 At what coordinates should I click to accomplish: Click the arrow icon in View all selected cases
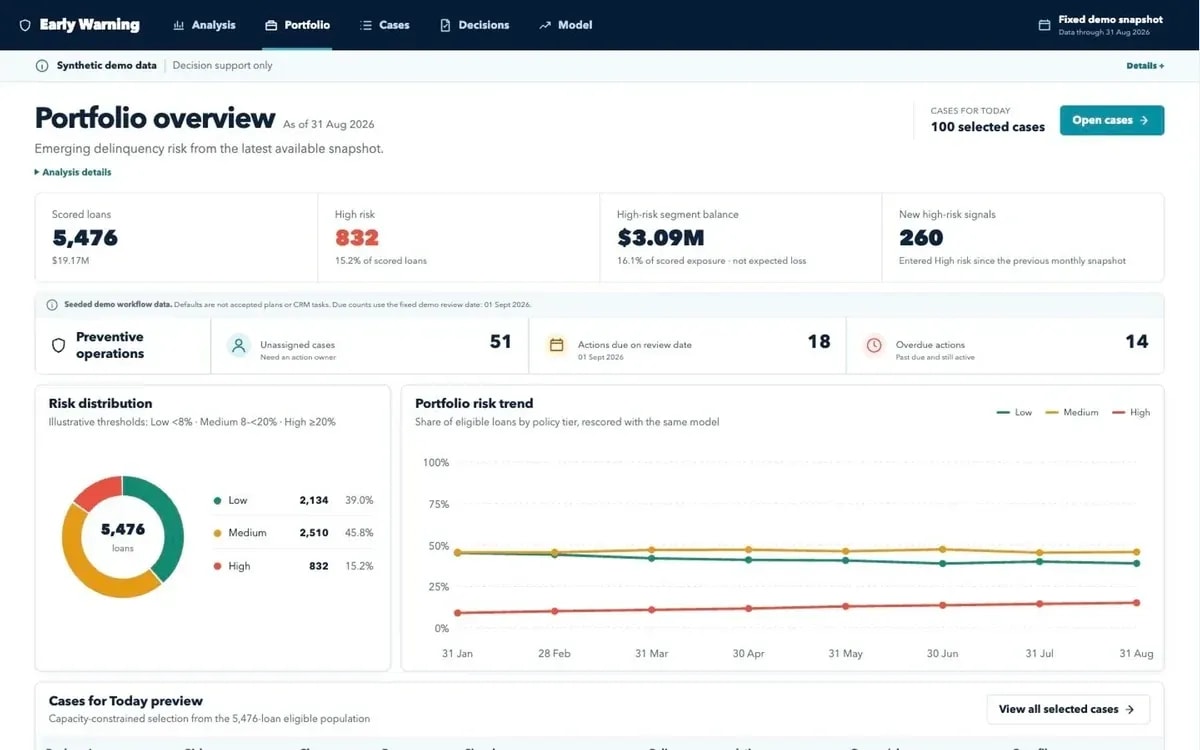[1130, 709]
